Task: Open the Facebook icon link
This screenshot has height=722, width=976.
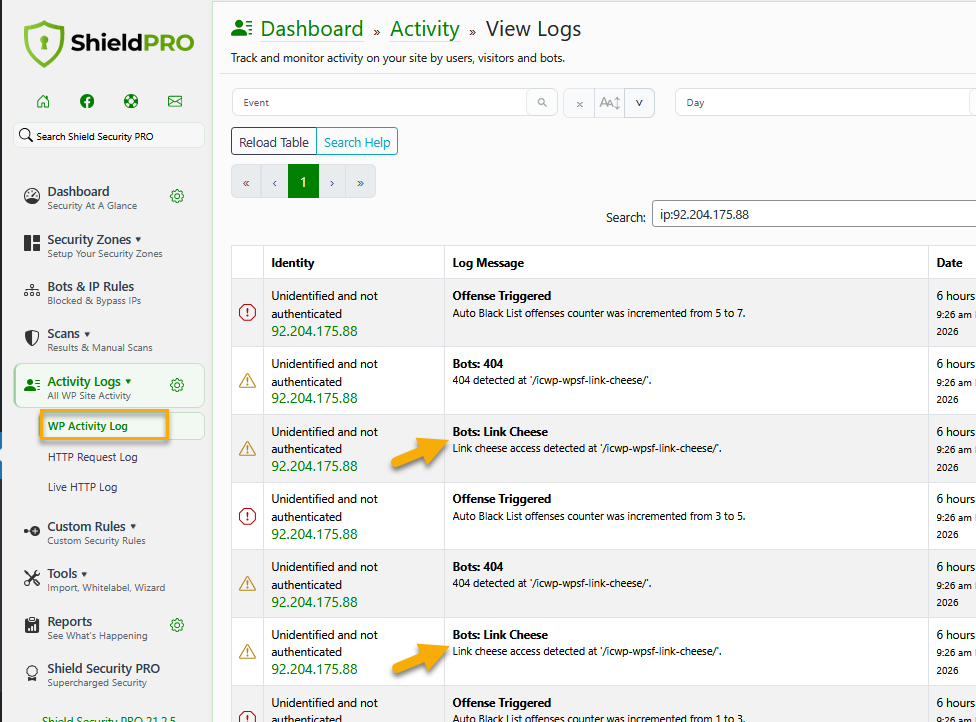Action: pos(87,101)
